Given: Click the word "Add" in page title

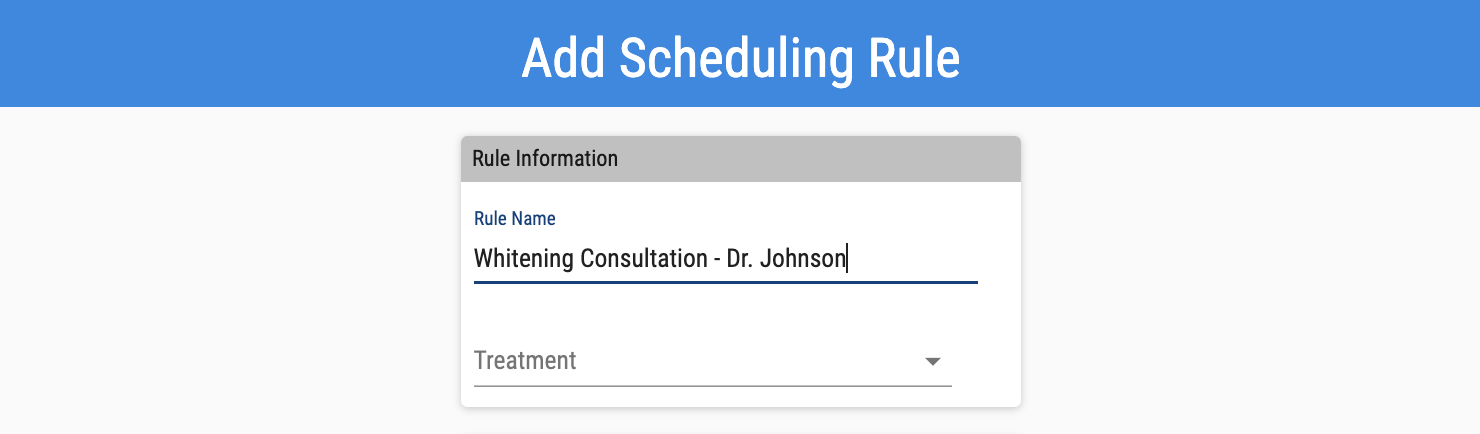Looking at the screenshot, I should coord(563,59).
